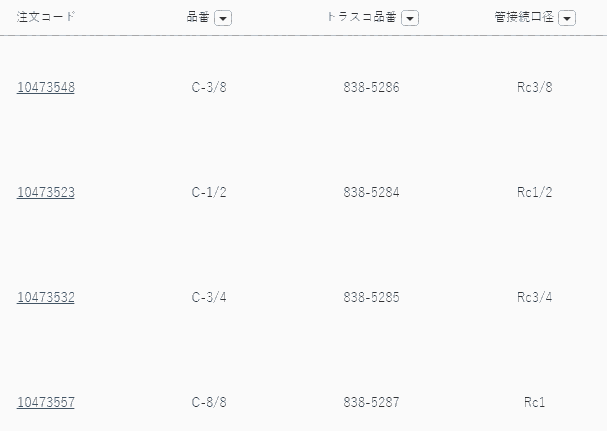Click Trusco number 838-5284

tap(371, 192)
